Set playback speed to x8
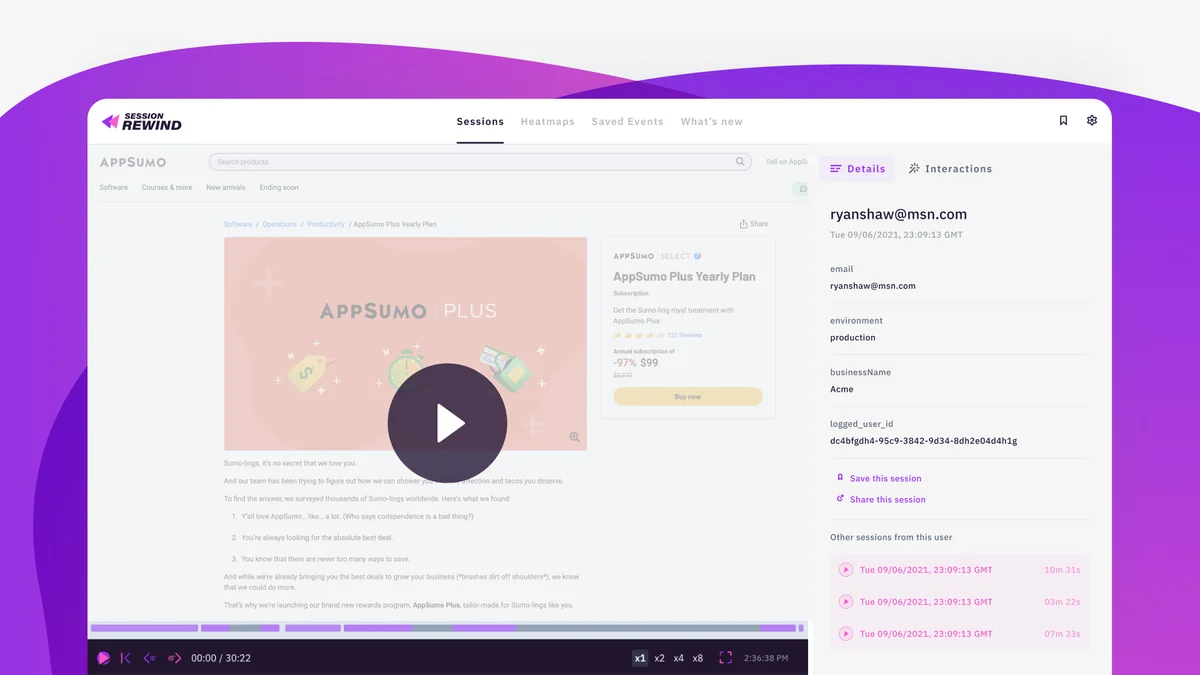This screenshot has height=675, width=1200. click(x=698, y=658)
